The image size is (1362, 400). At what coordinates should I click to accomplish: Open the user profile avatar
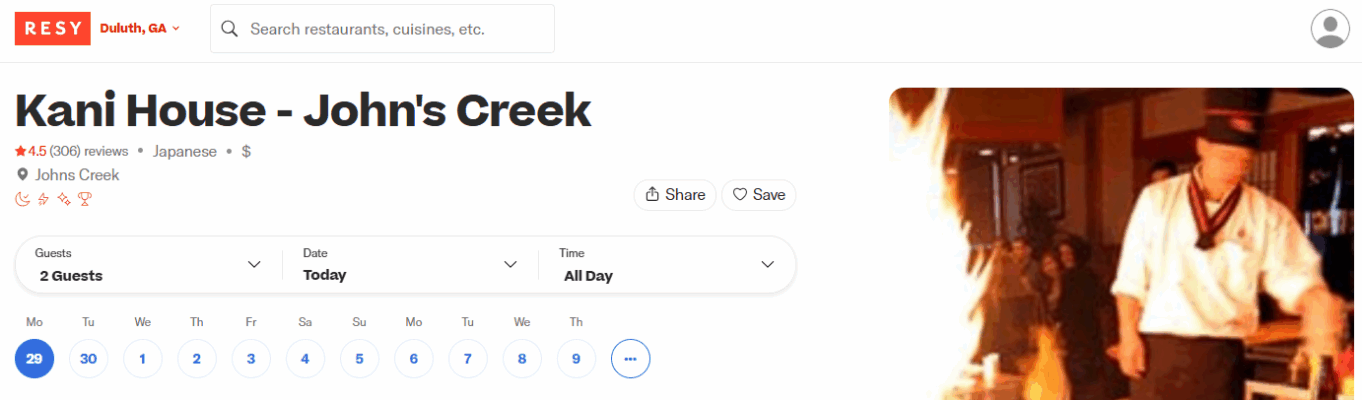click(1330, 28)
